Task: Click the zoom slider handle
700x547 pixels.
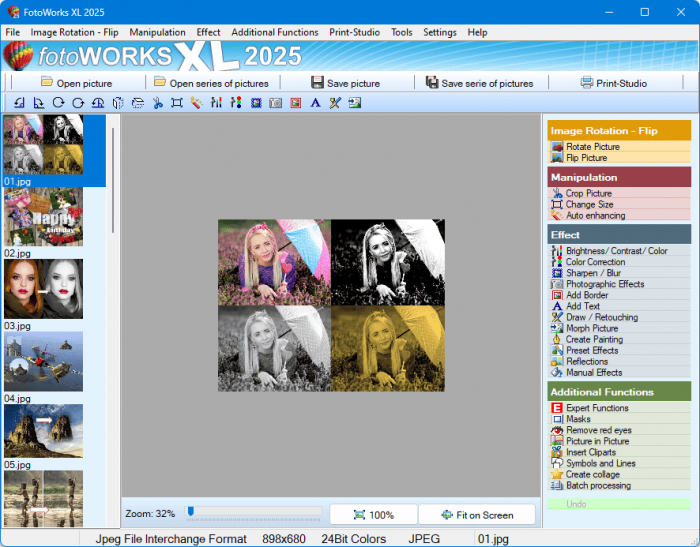Action: click(x=190, y=512)
